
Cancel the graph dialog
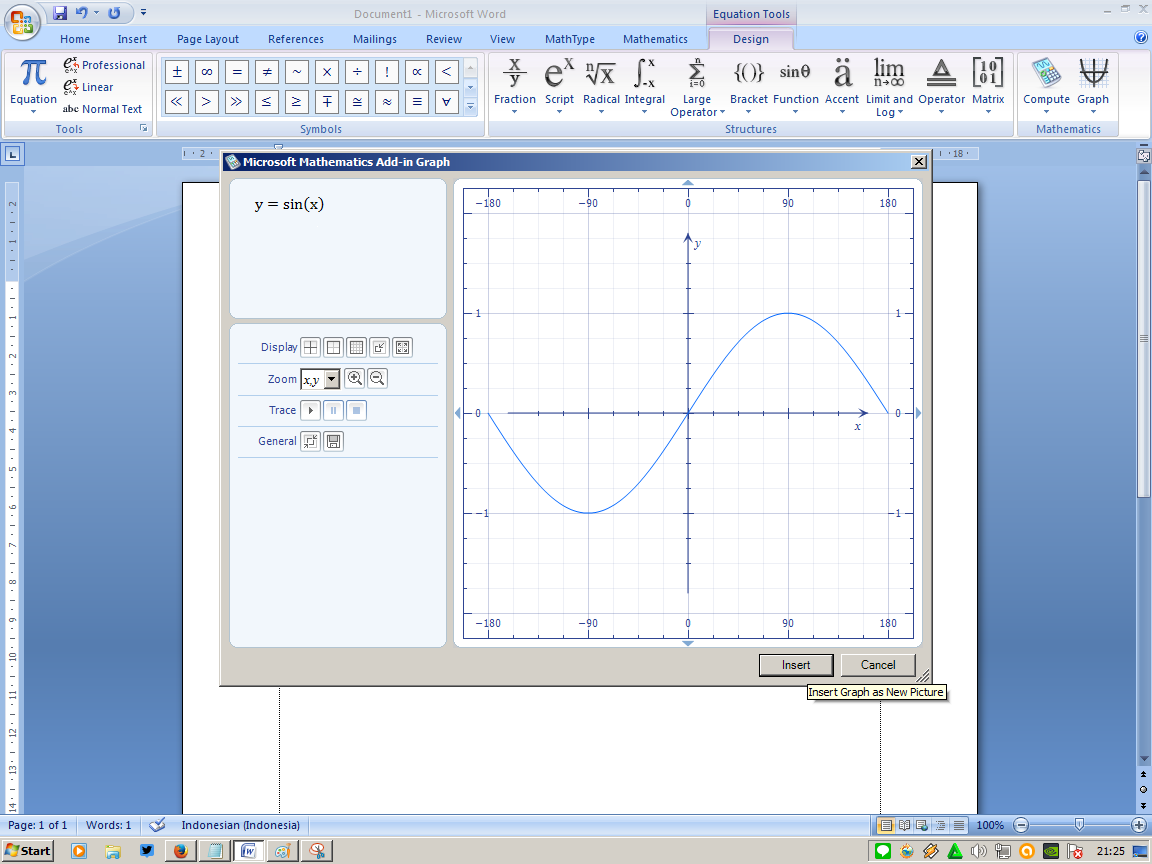[x=878, y=665]
